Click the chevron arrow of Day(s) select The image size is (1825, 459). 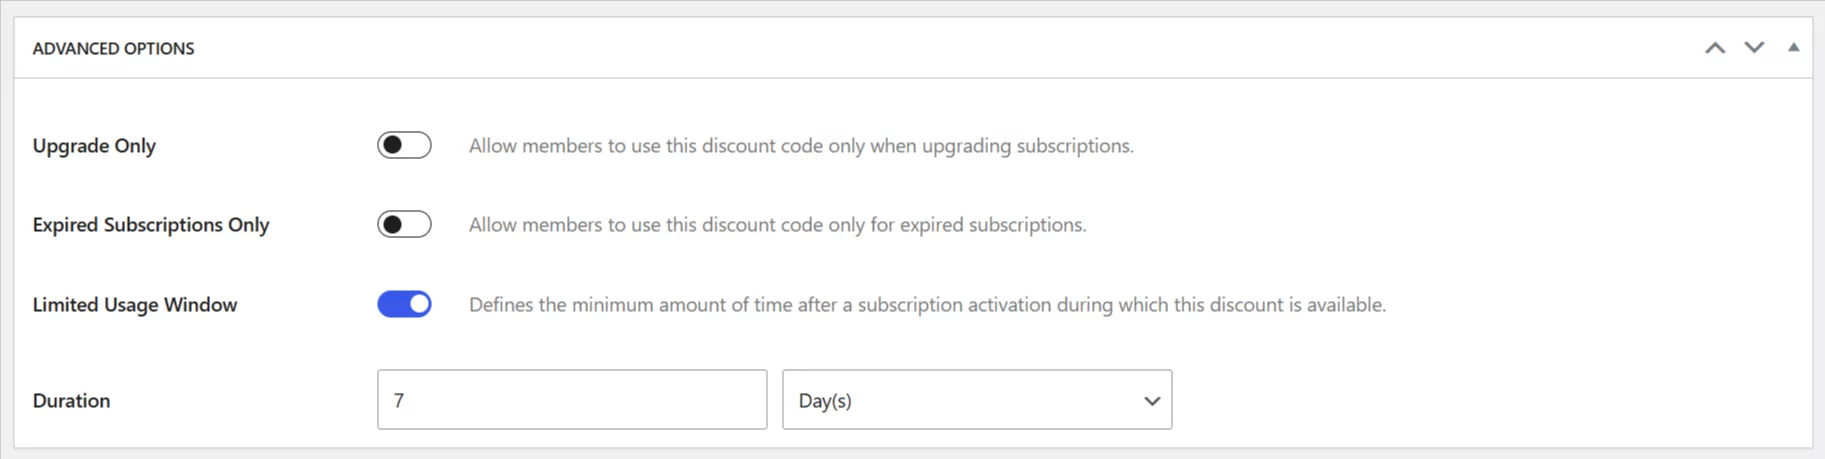[x=1152, y=401]
